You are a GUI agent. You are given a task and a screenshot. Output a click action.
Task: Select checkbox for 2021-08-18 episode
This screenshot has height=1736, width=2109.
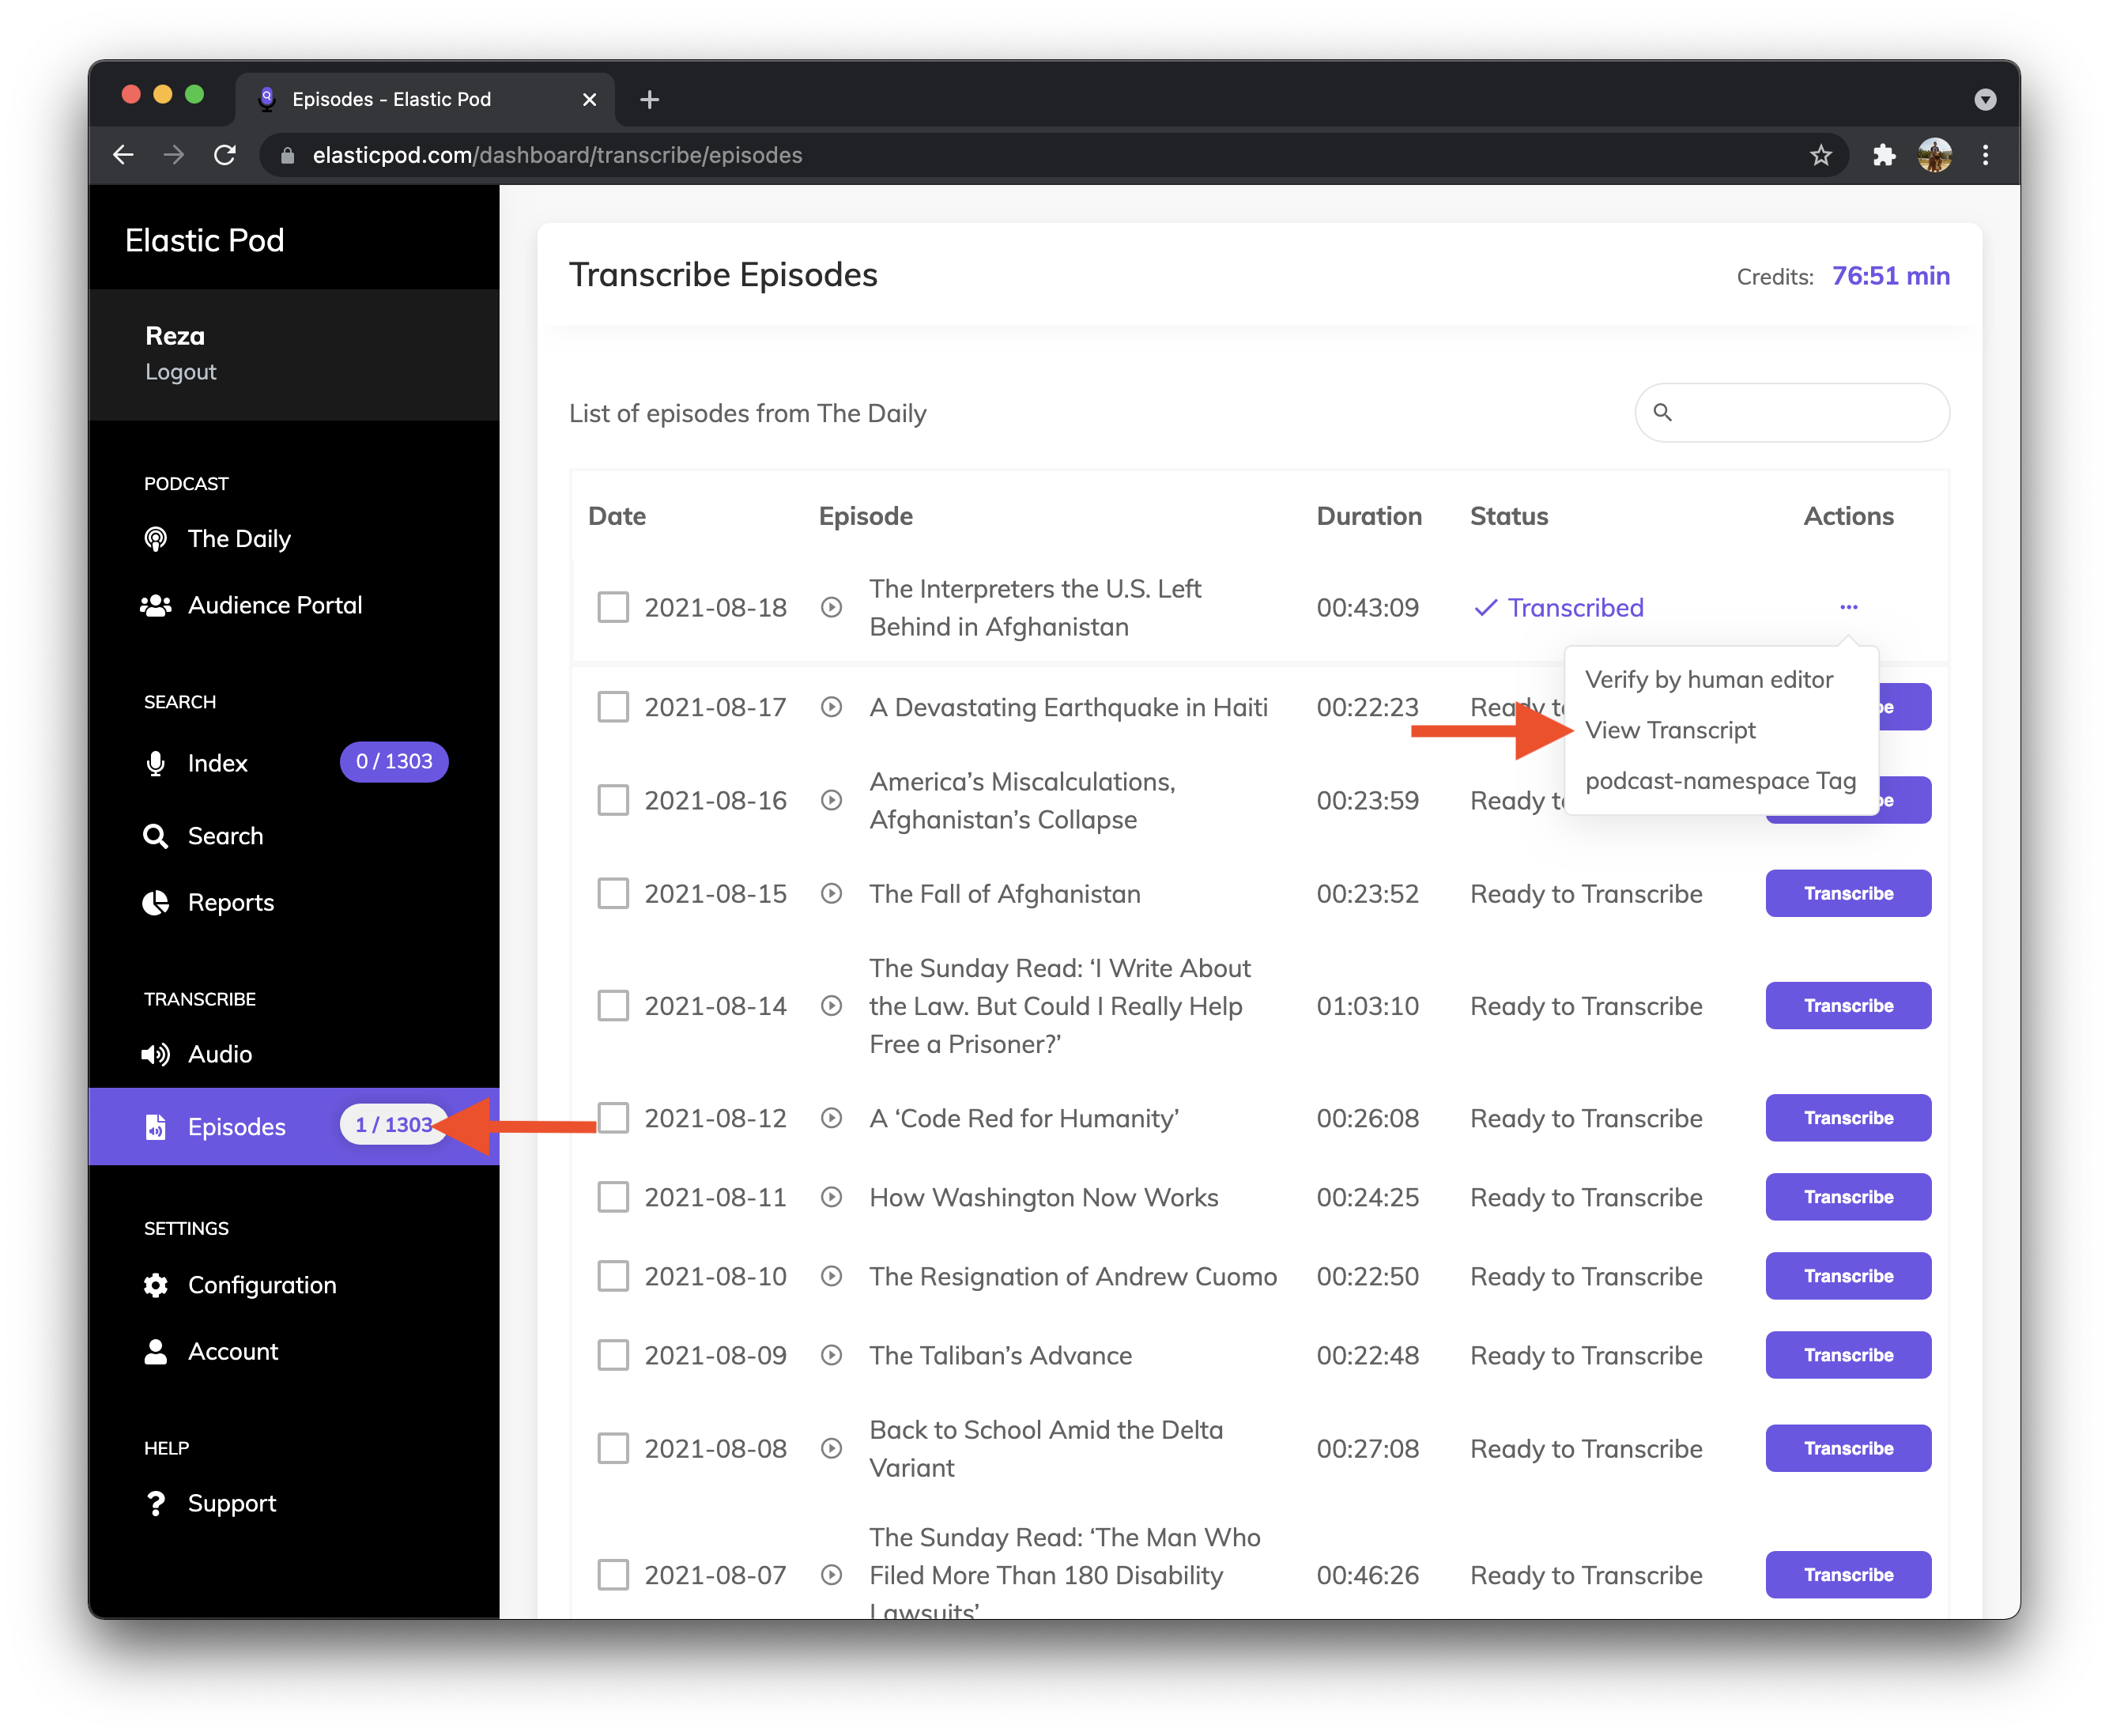pos(613,607)
